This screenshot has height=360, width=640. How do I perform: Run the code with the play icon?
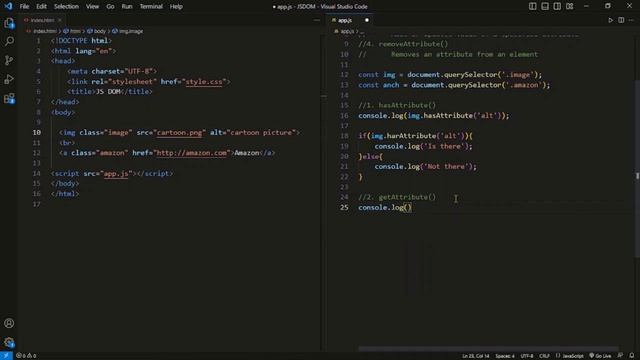click(610, 20)
